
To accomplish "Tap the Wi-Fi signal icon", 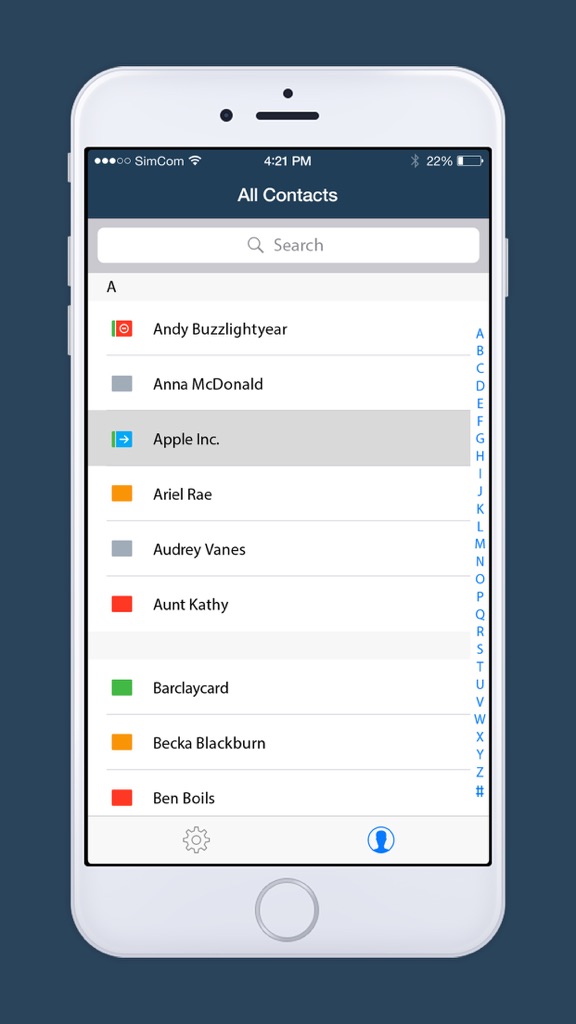I will [x=195, y=160].
